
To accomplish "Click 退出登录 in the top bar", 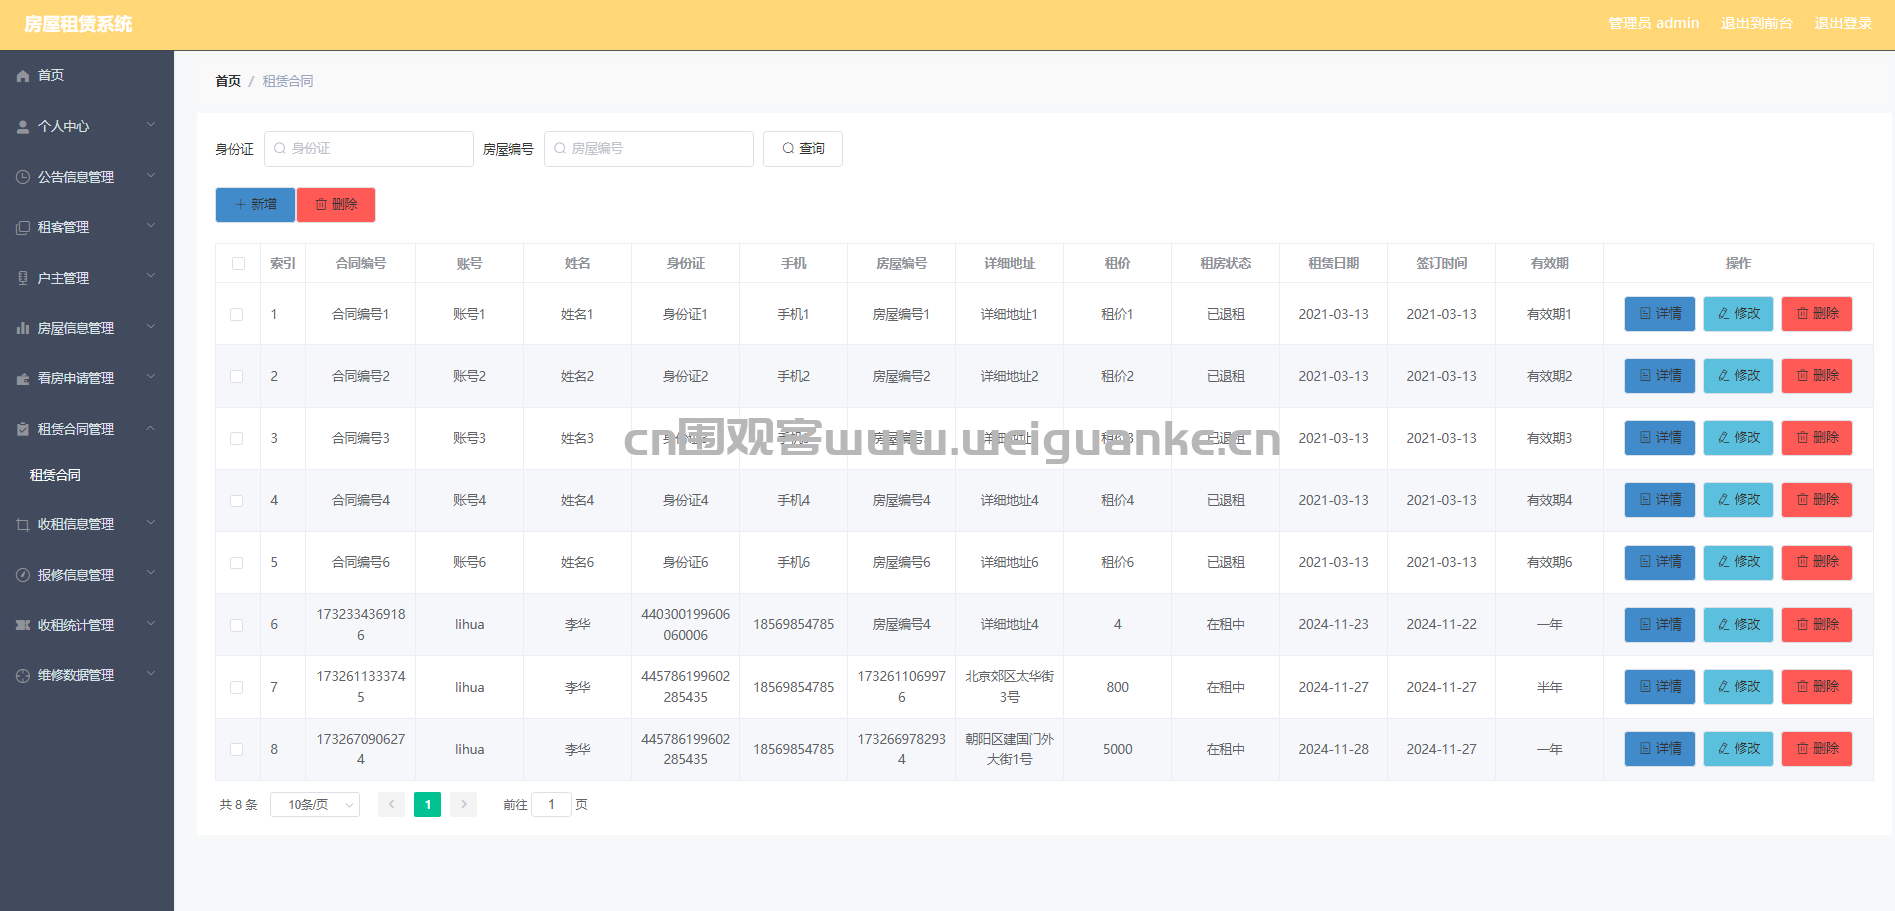I will click(x=1843, y=23).
